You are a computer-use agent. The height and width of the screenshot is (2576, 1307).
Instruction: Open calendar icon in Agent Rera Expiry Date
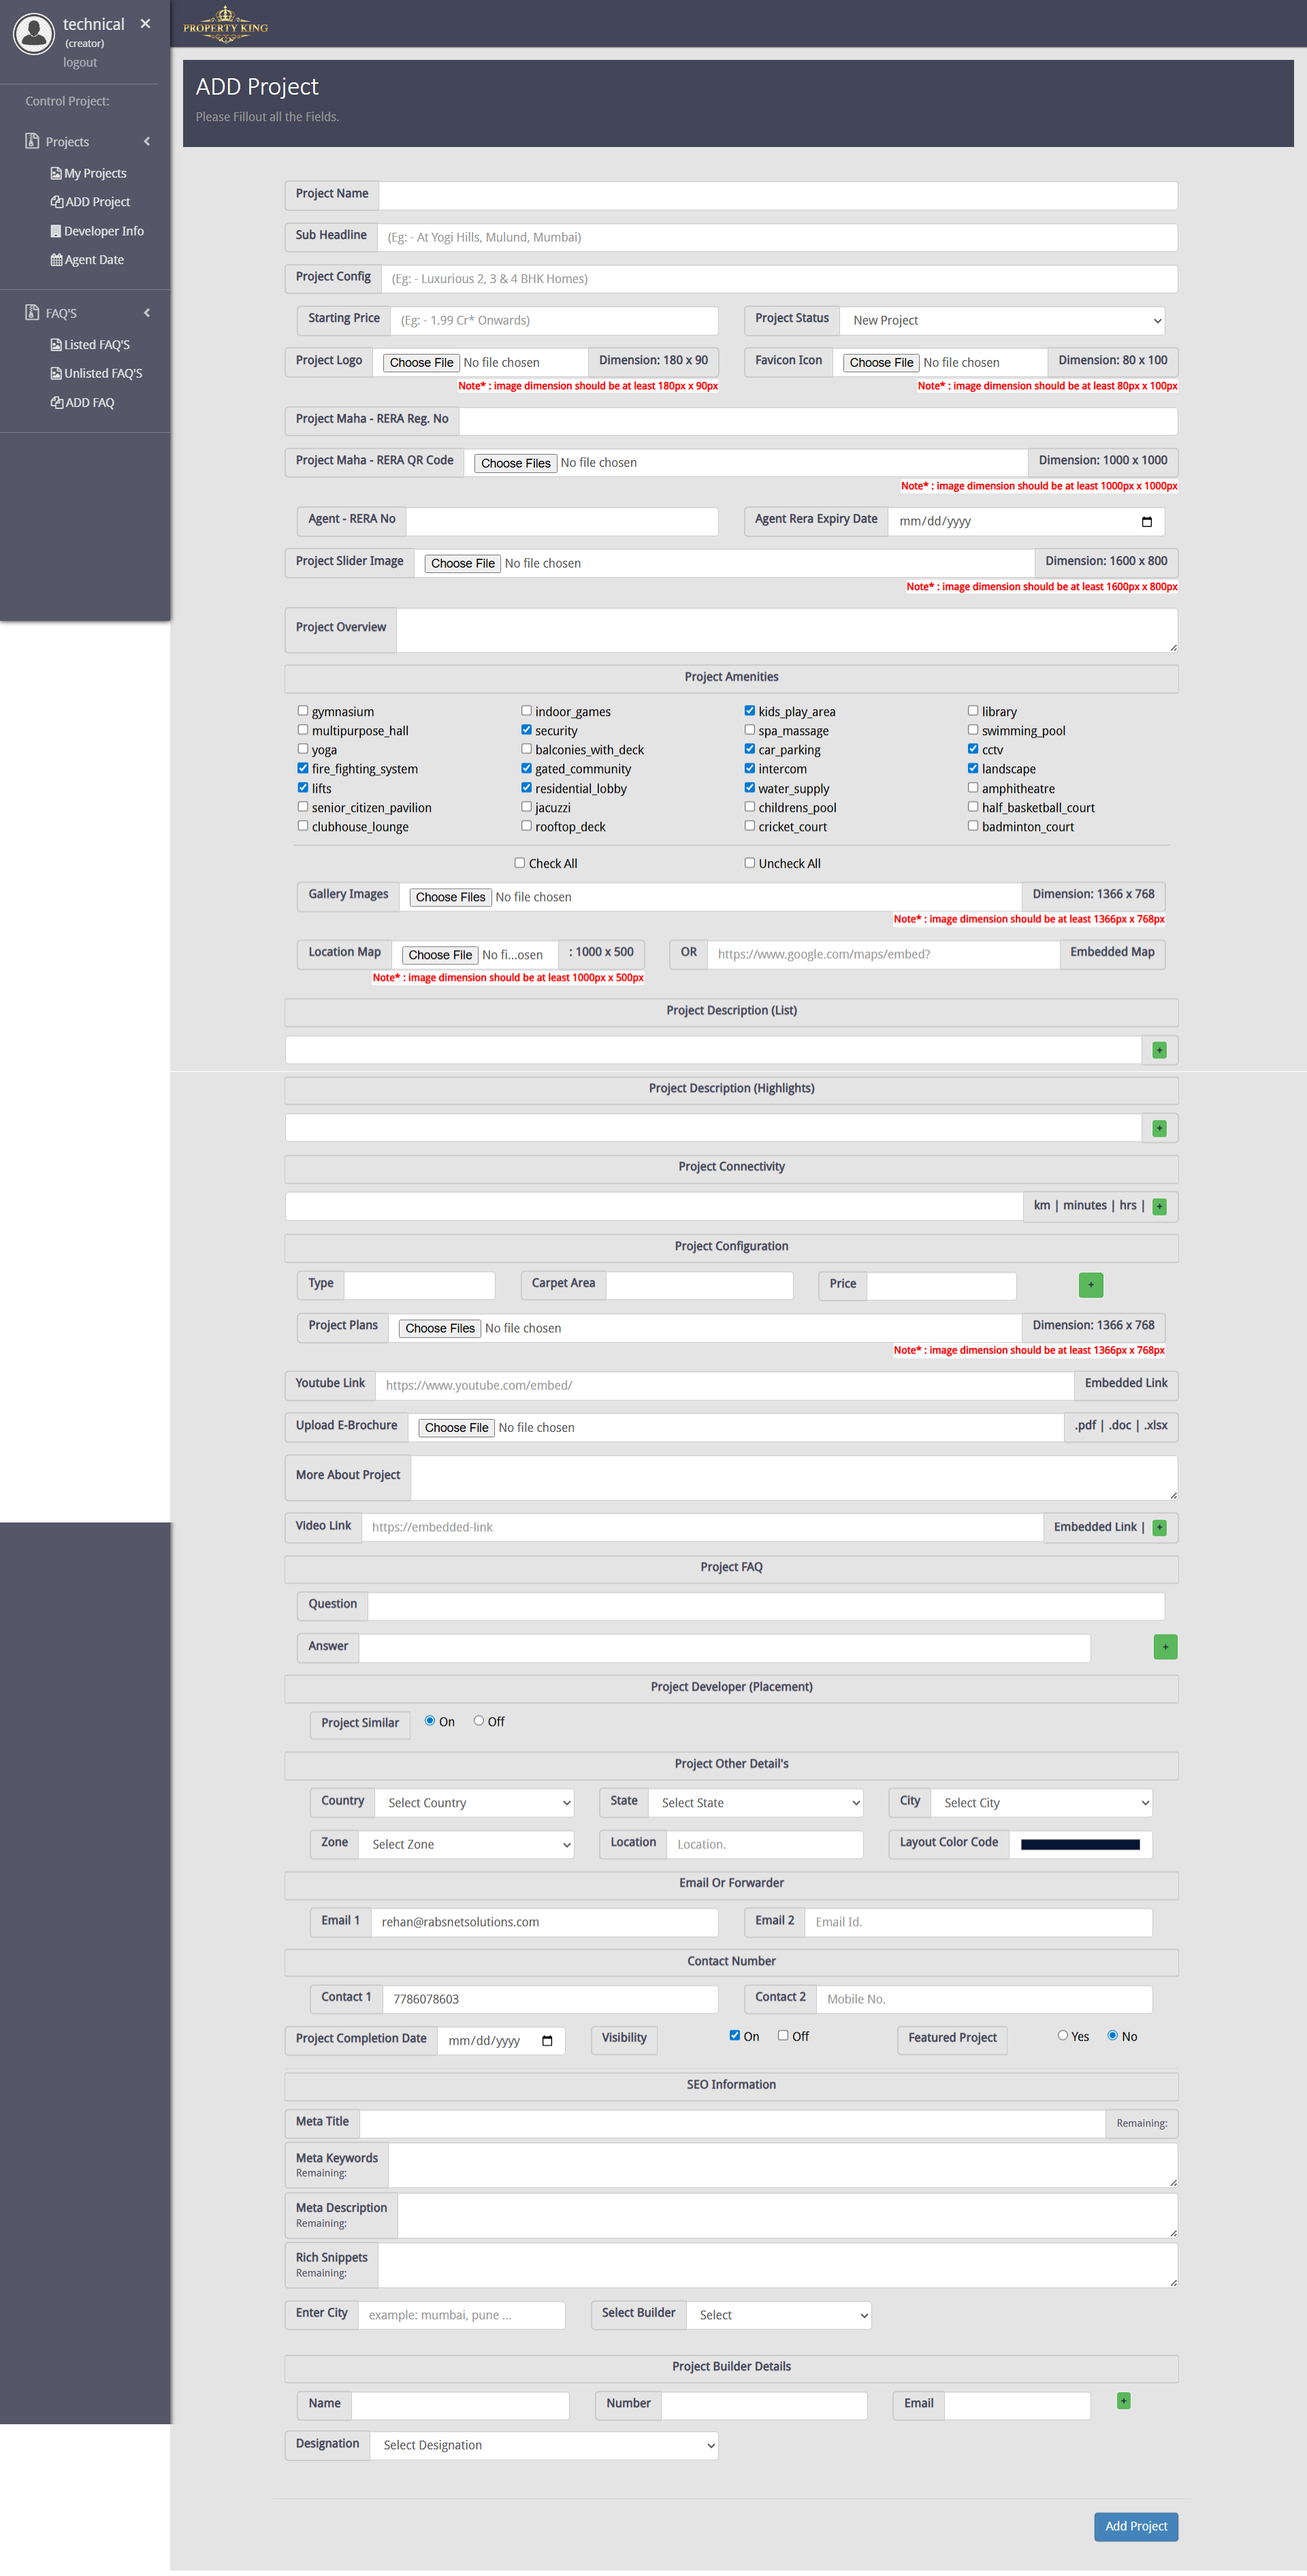[1146, 522]
